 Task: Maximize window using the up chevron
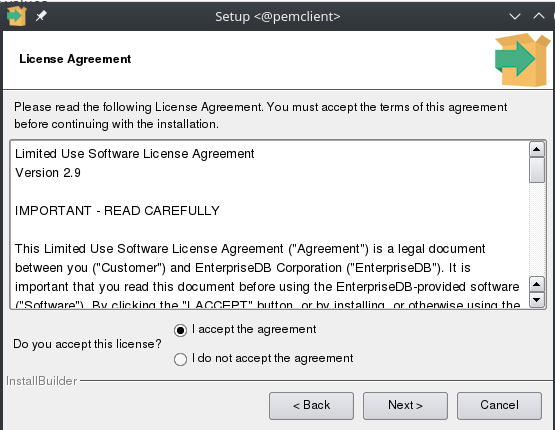539,16
